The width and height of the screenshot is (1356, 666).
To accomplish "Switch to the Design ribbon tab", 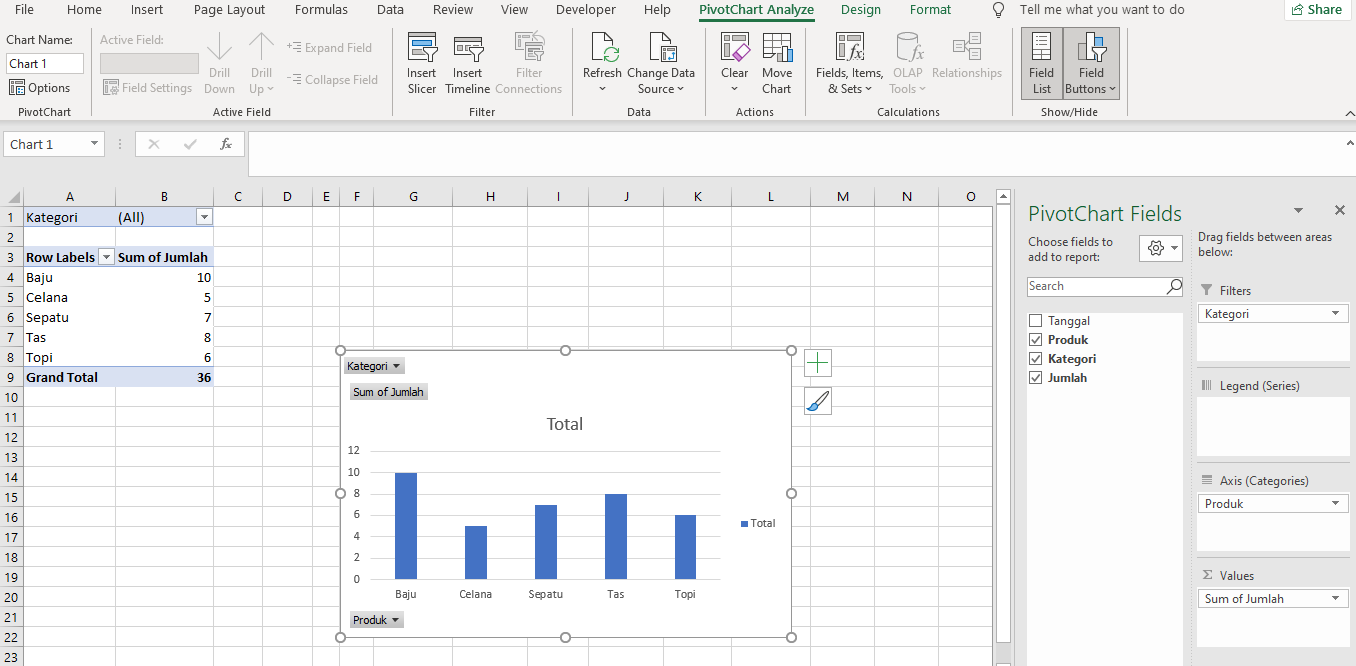I will pos(861,9).
